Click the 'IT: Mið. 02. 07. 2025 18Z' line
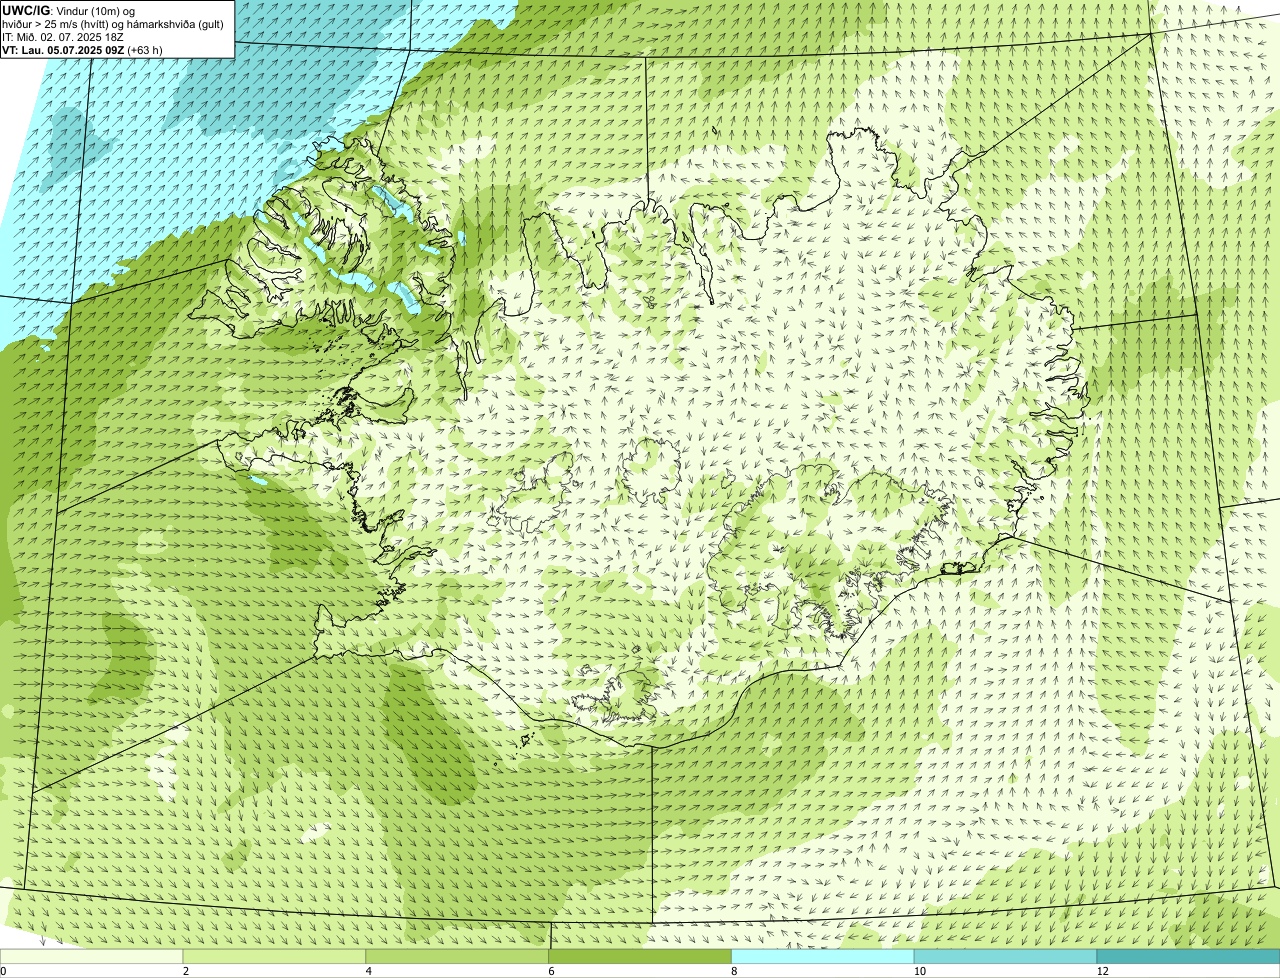The image size is (1280, 978). pos(63,37)
